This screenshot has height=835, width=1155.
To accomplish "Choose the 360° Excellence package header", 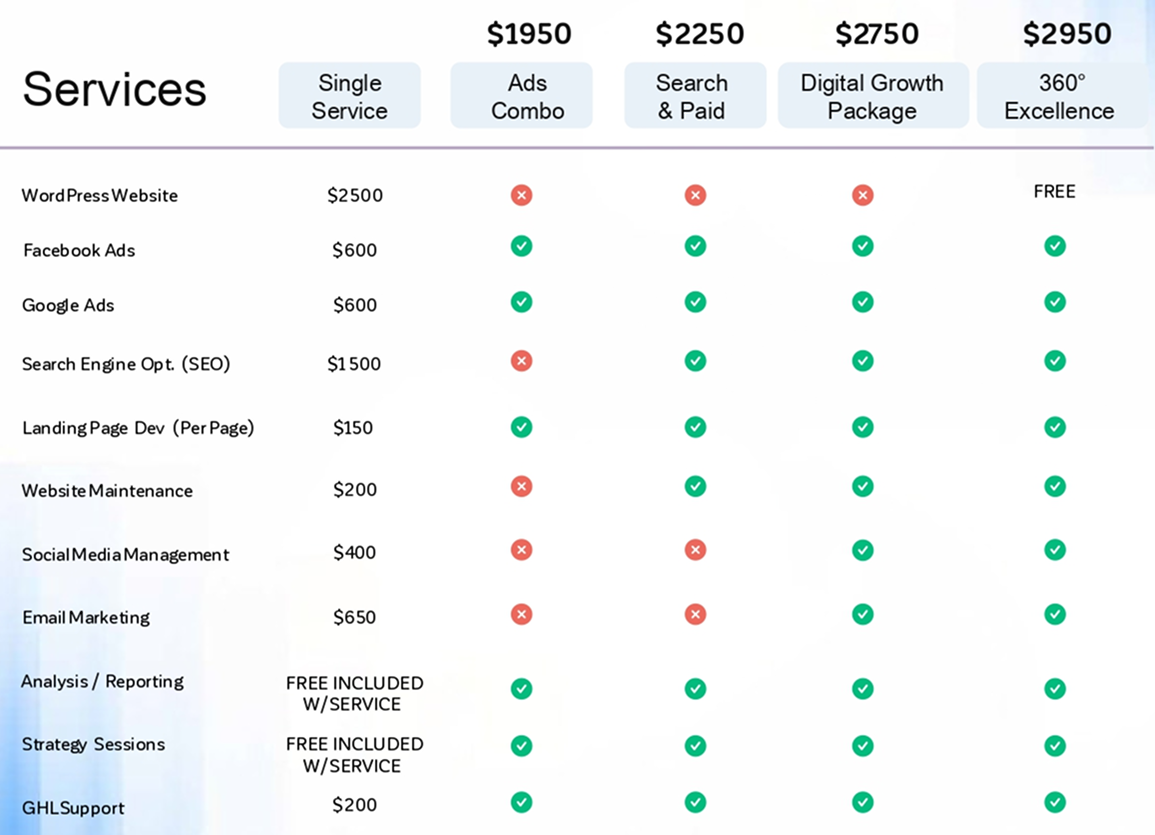I will pyautogui.click(x=1061, y=96).
